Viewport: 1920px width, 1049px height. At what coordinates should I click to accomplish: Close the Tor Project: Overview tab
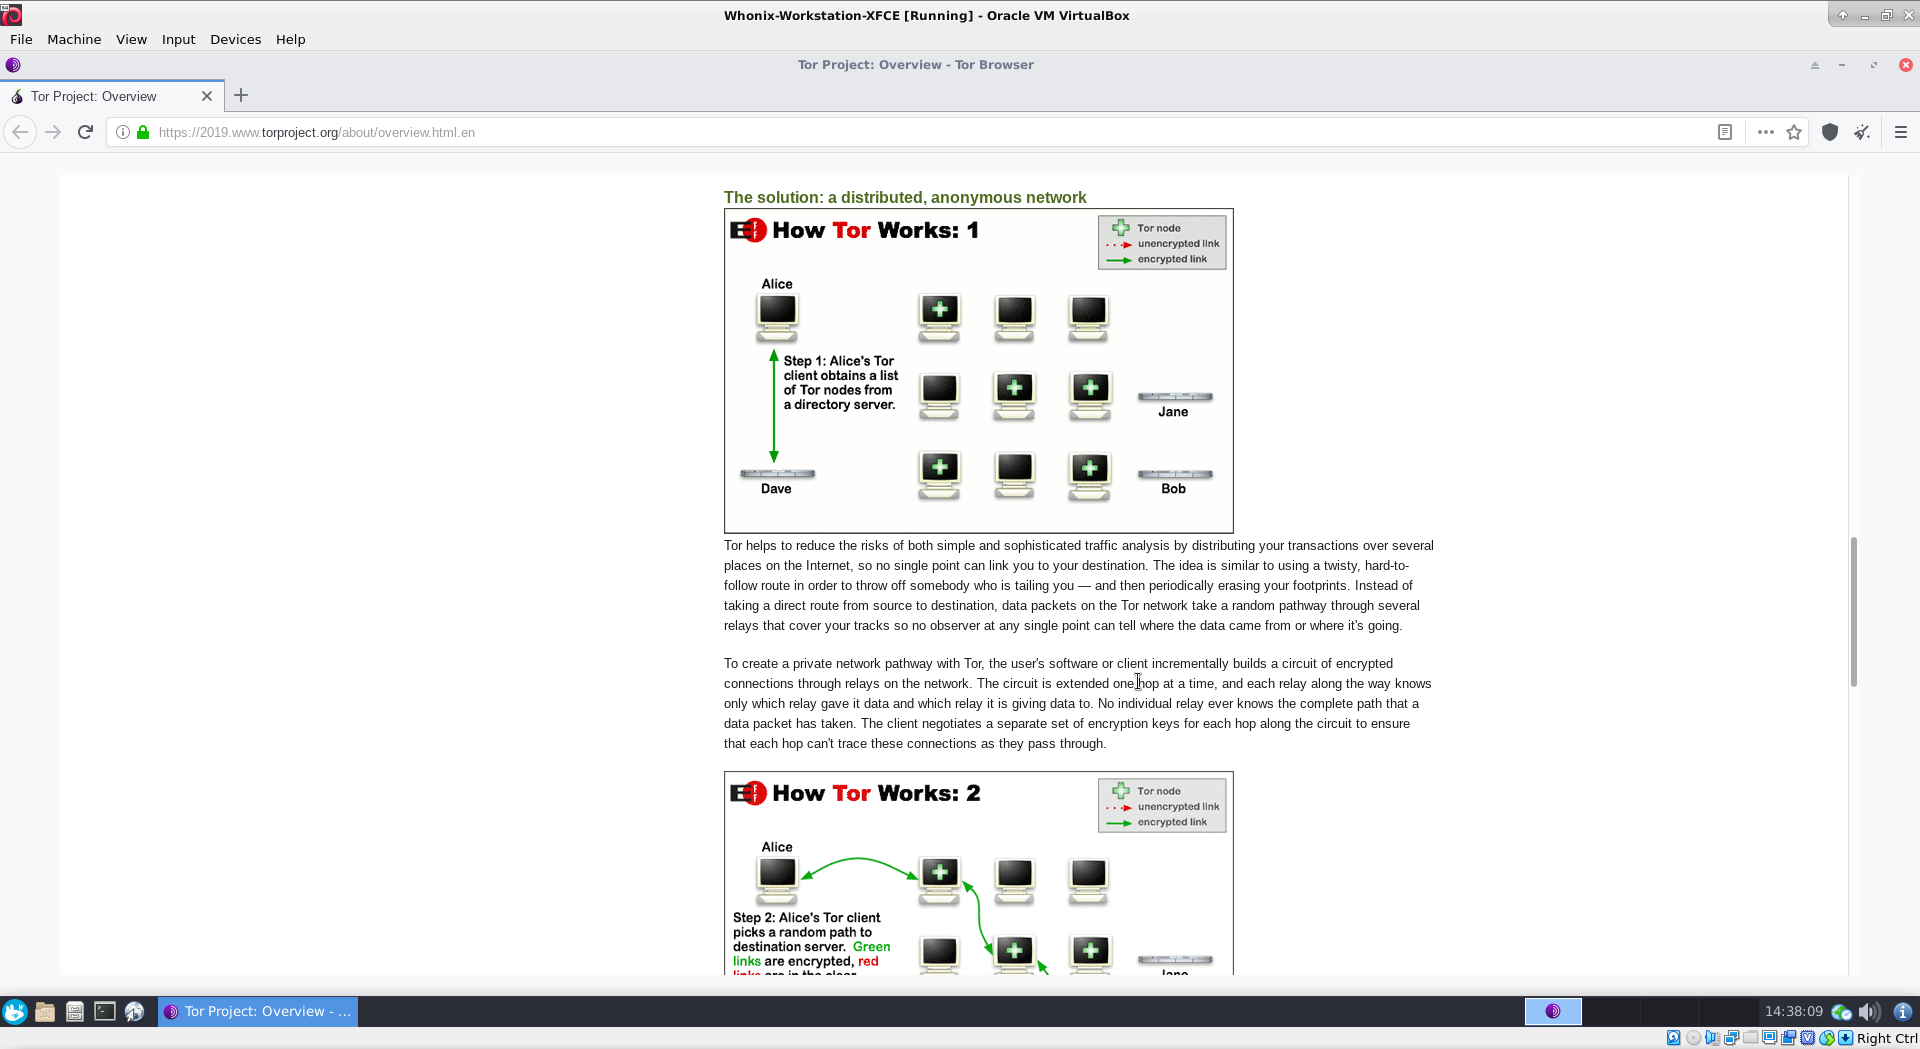(x=207, y=96)
